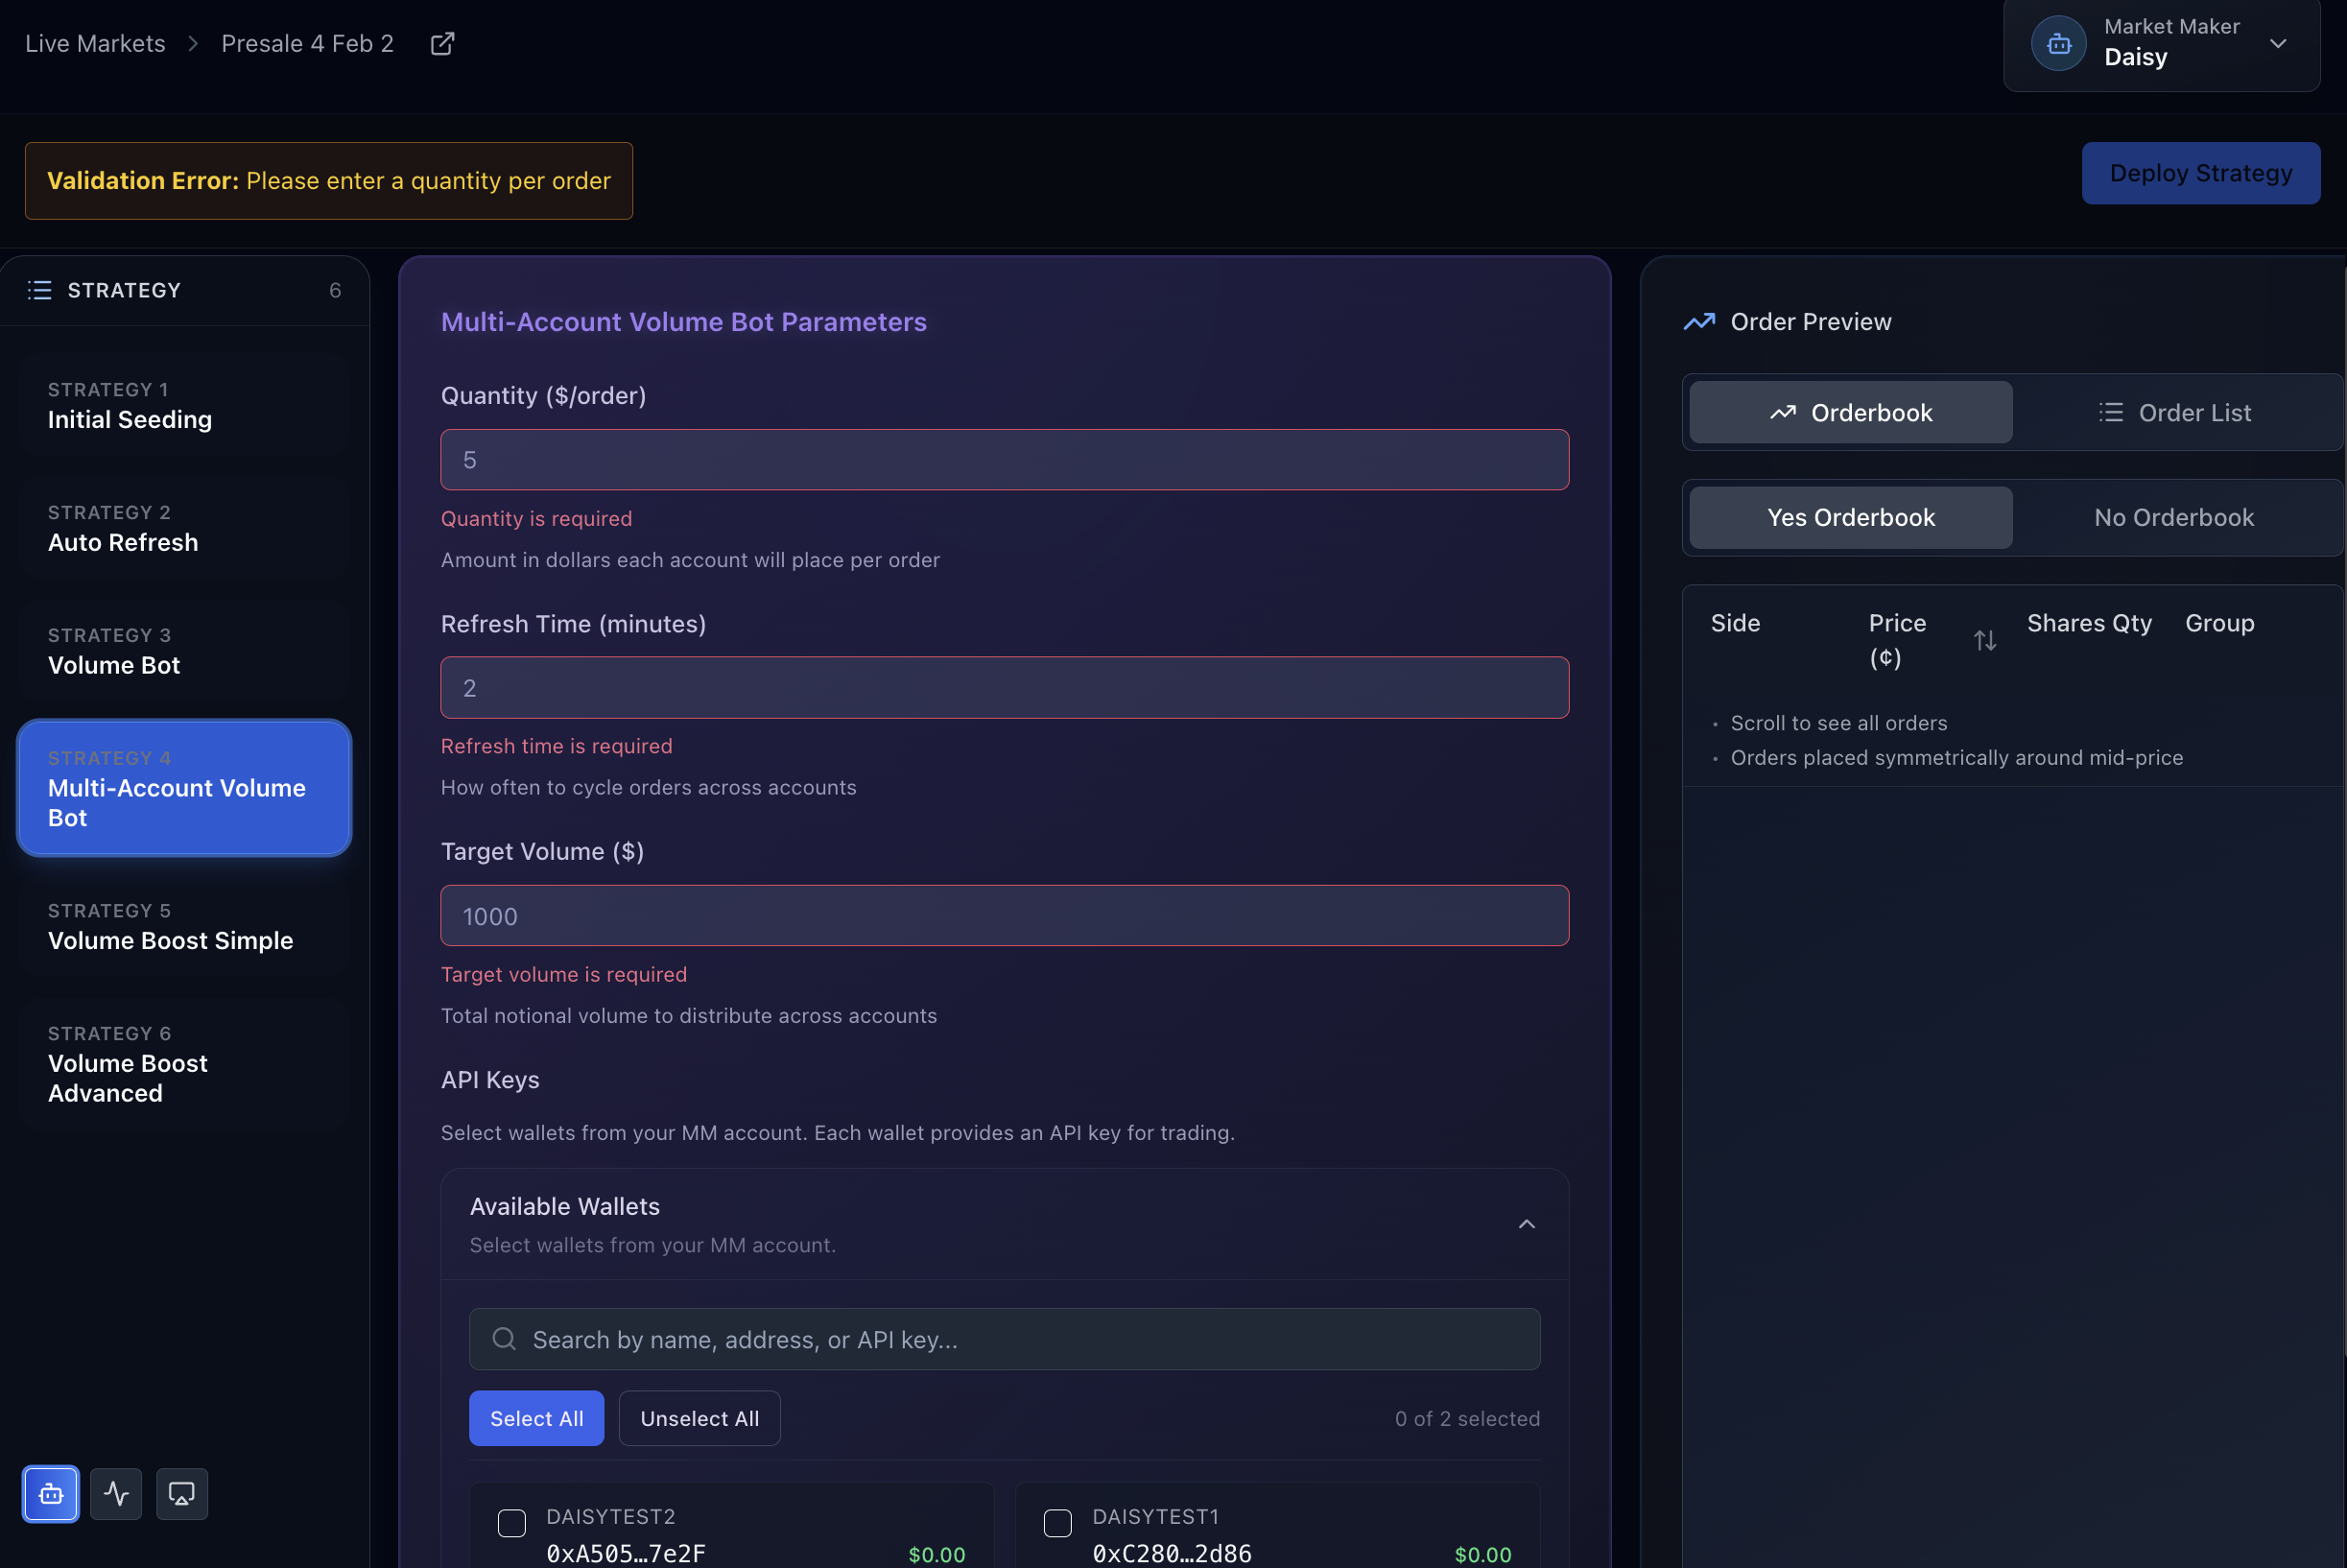Switch to No Orderbook mode
This screenshot has height=1568, width=2347.
(x=2174, y=517)
